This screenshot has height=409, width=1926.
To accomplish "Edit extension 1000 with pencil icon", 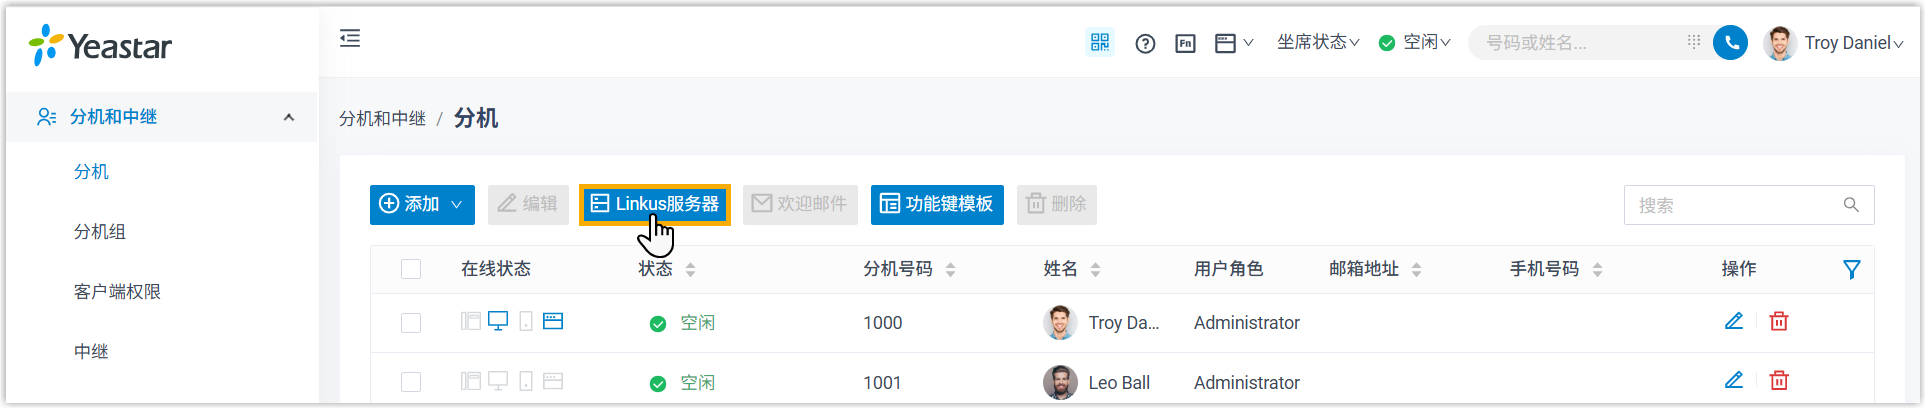I will point(1734,321).
